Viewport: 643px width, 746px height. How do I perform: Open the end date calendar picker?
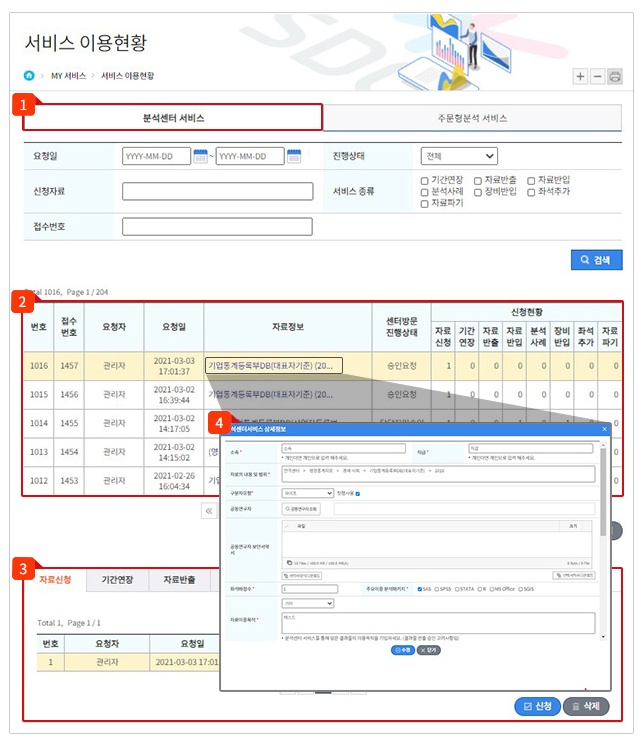[x=294, y=156]
